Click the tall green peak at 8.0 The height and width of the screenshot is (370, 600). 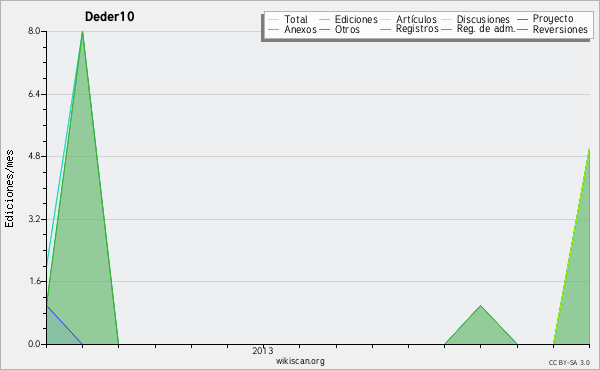pos(83,187)
